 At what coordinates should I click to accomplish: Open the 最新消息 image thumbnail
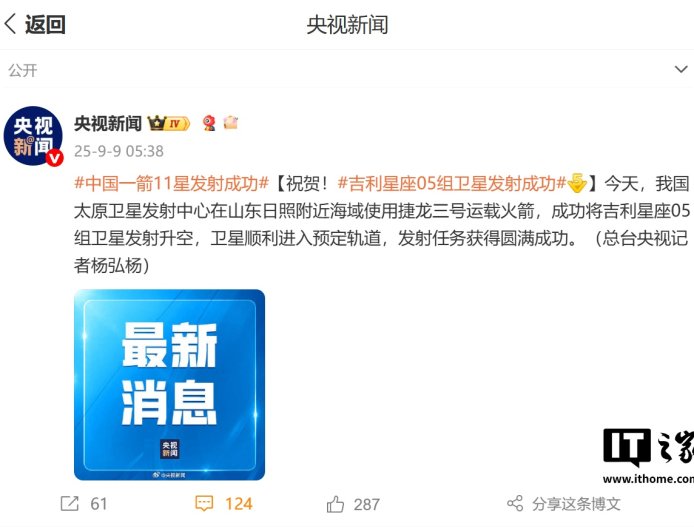(170, 385)
